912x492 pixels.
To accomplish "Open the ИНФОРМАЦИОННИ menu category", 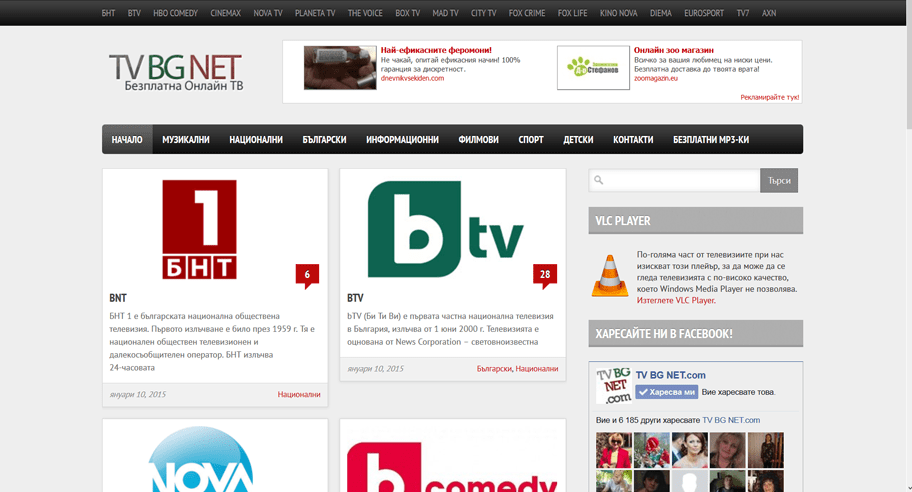I will [402, 140].
